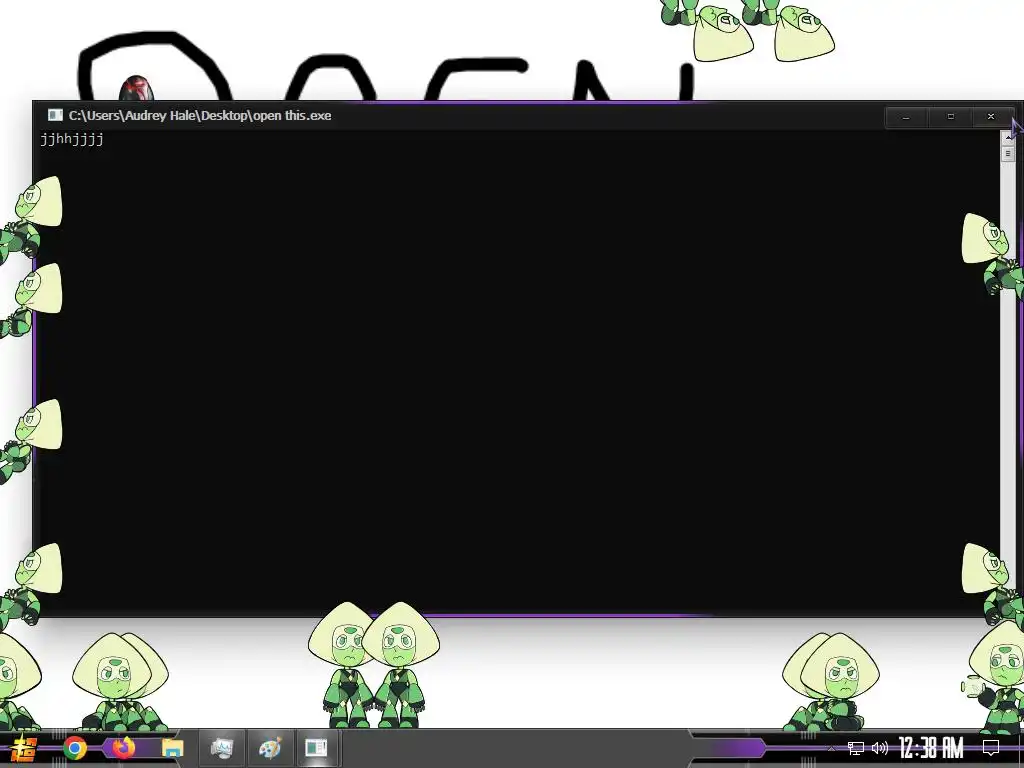Click the console vertical scrollbar thumb
The width and height of the screenshot is (1024, 768).
[1008, 153]
